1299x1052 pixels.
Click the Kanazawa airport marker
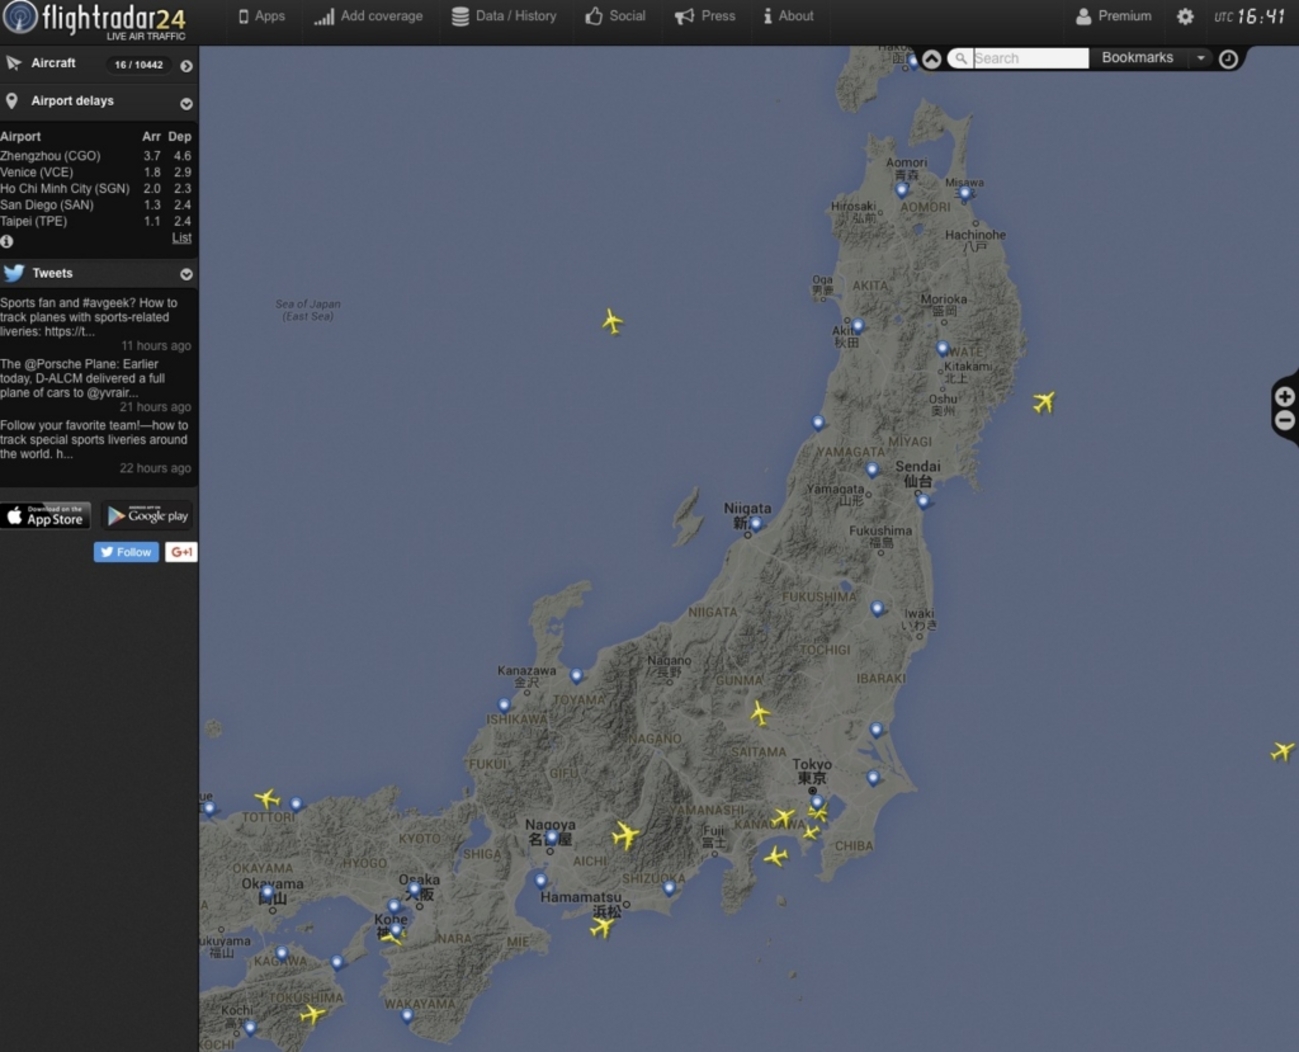pyautogui.click(x=504, y=705)
